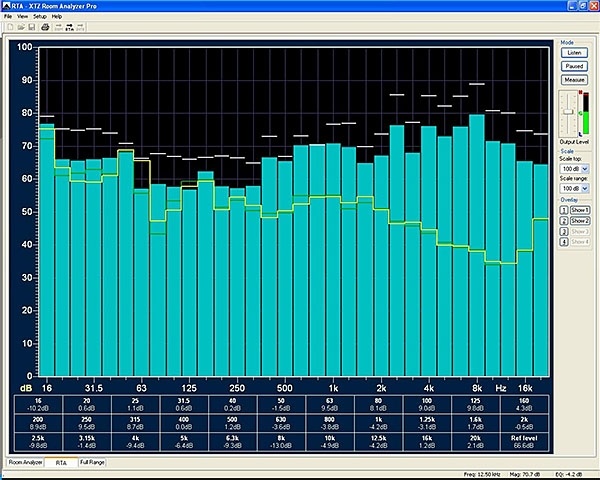Screen dimensions: 600x480
Task: Toggle overlay slot 2 button
Action: coord(562,220)
